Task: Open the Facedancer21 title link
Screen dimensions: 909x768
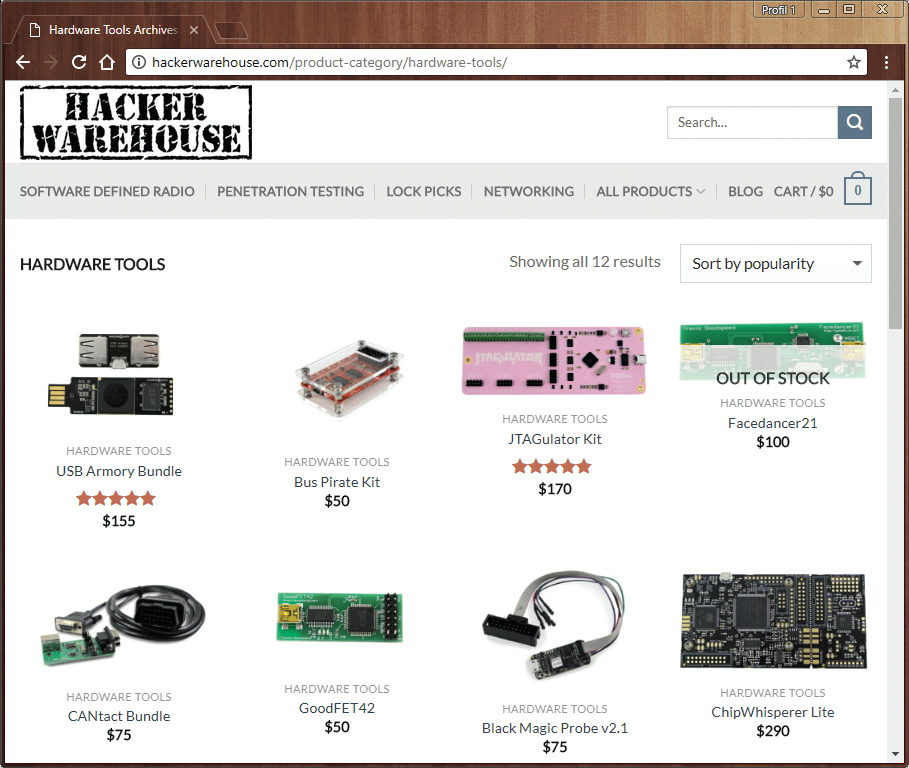Action: 773,423
